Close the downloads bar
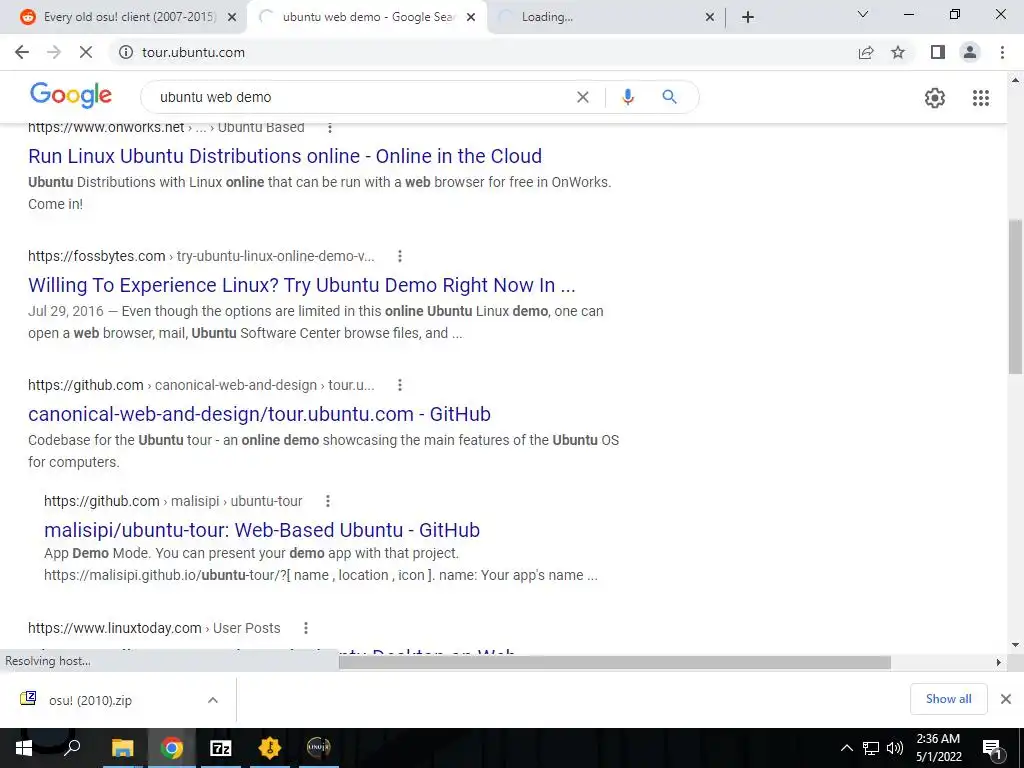The image size is (1024, 768). click(1006, 699)
